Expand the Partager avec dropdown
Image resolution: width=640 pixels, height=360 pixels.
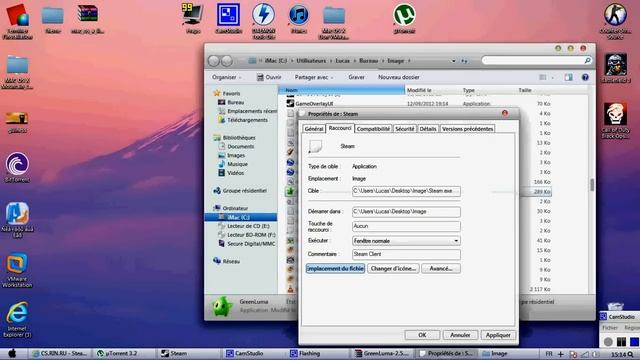[x=313, y=77]
